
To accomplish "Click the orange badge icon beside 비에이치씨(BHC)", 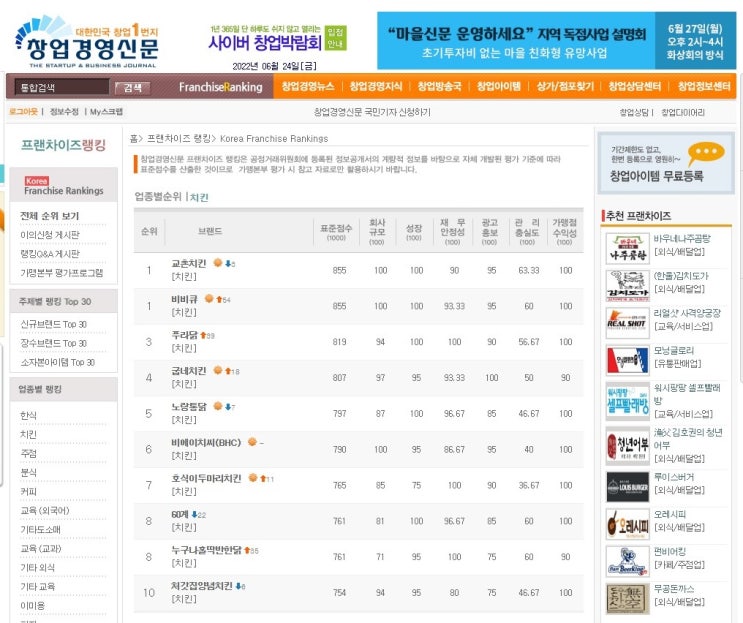I will click(253, 442).
